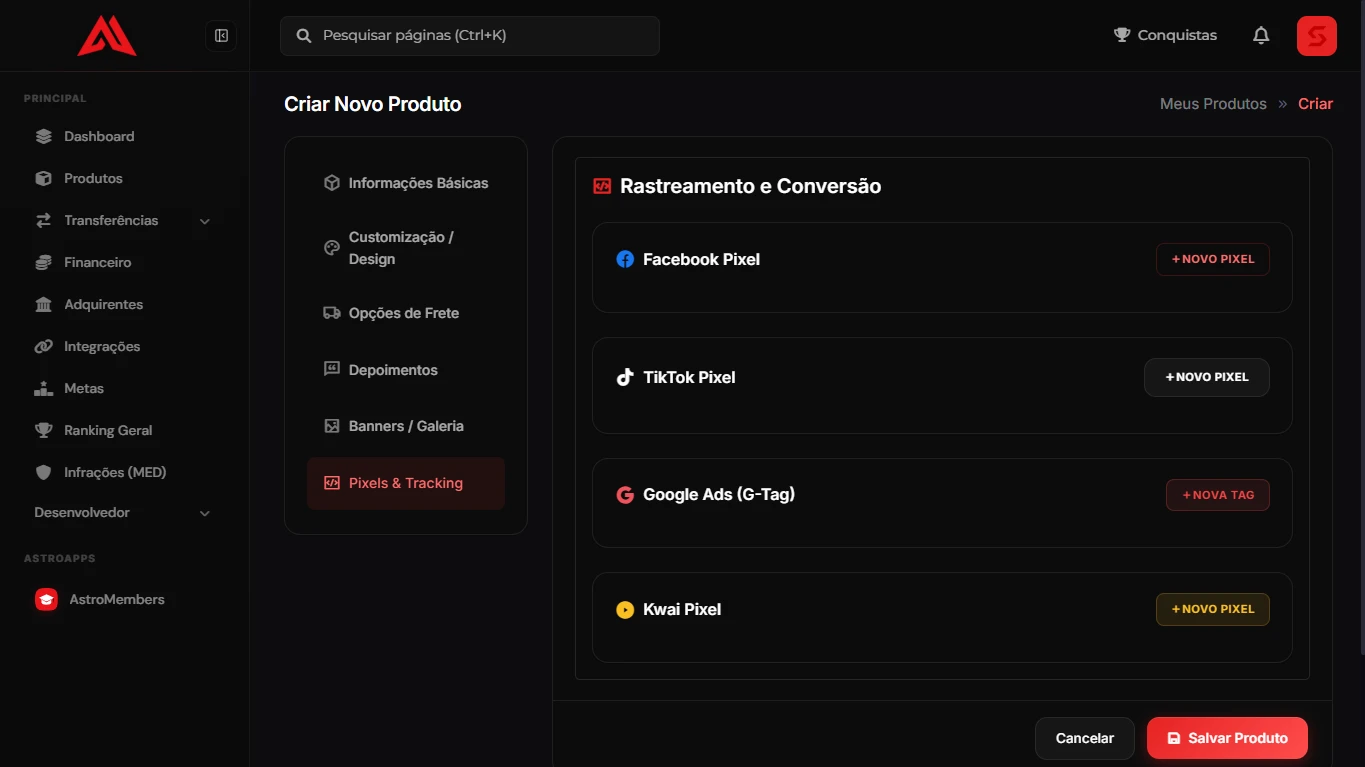1365x767 pixels.
Task: Open notifications with the bell icon
Action: point(1261,36)
